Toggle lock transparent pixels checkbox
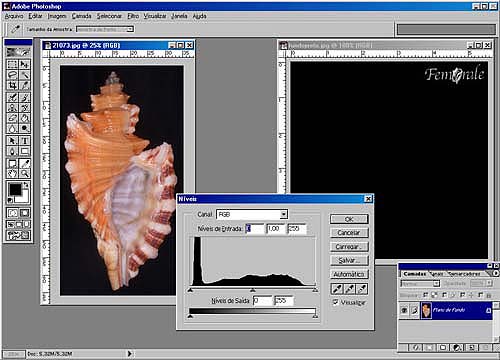The image size is (500, 360). point(425,295)
